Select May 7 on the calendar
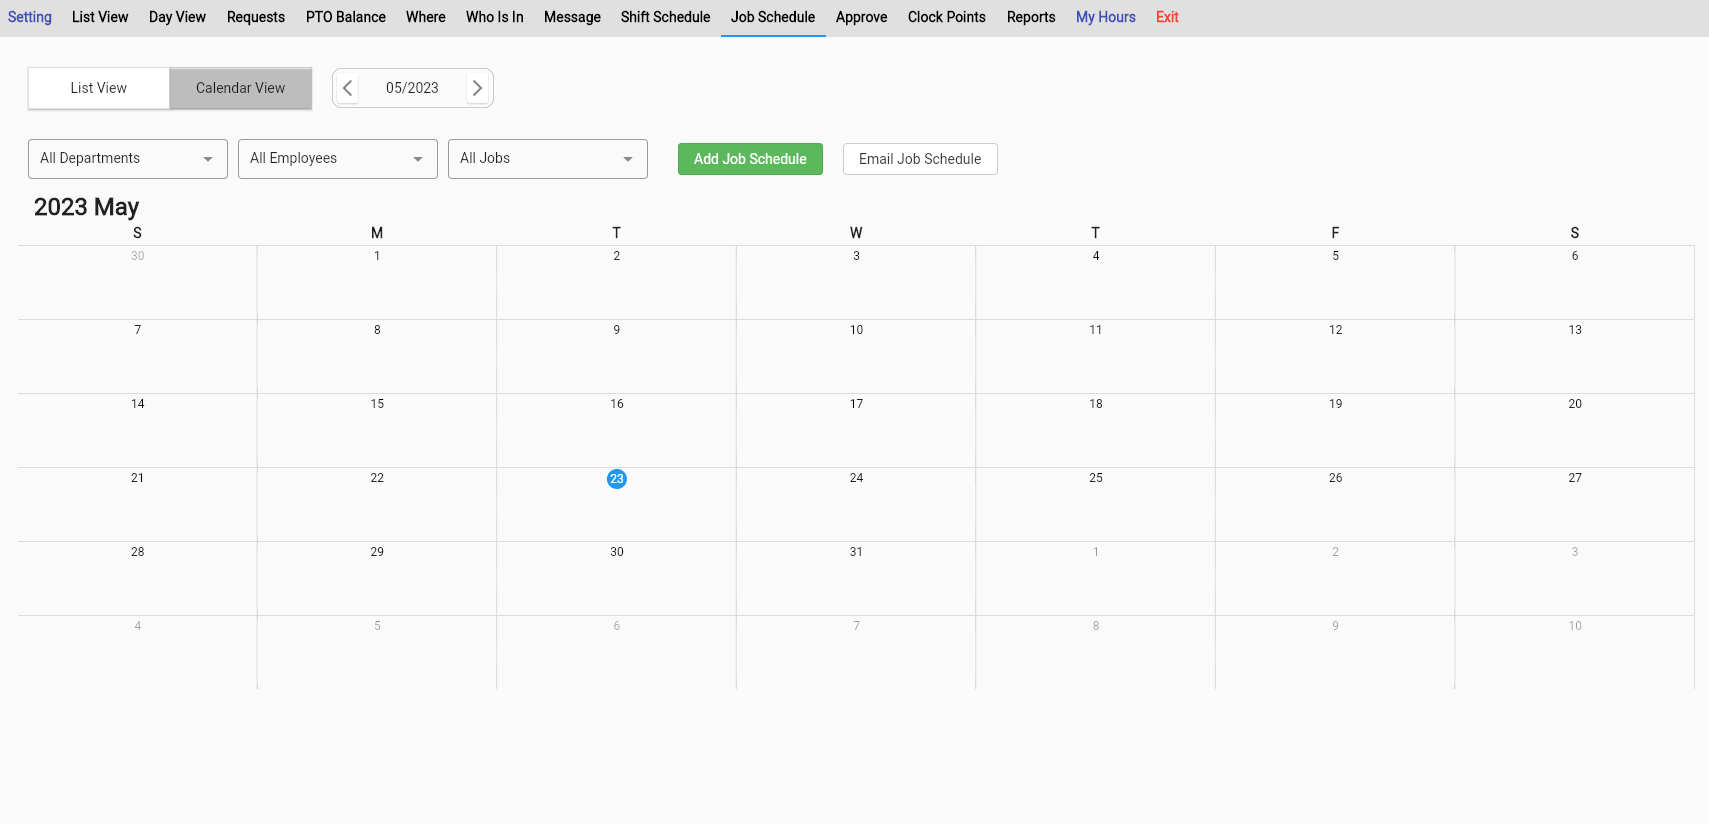The height and width of the screenshot is (824, 1709). coord(138,357)
